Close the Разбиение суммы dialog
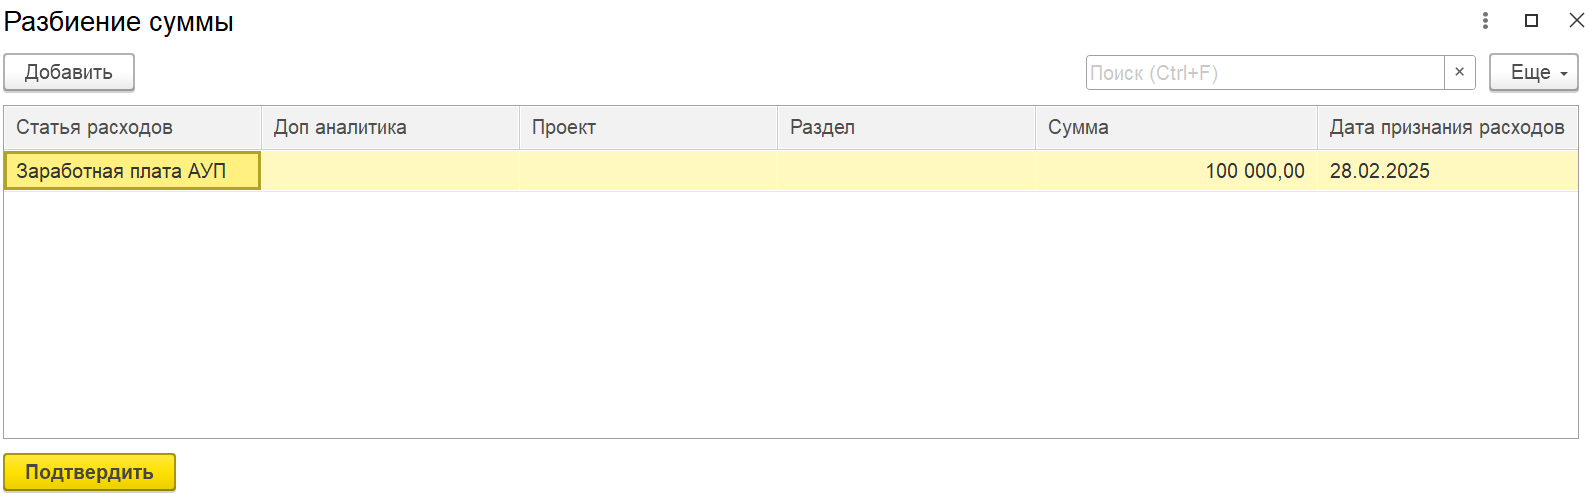This screenshot has width=1596, height=502. click(1576, 20)
